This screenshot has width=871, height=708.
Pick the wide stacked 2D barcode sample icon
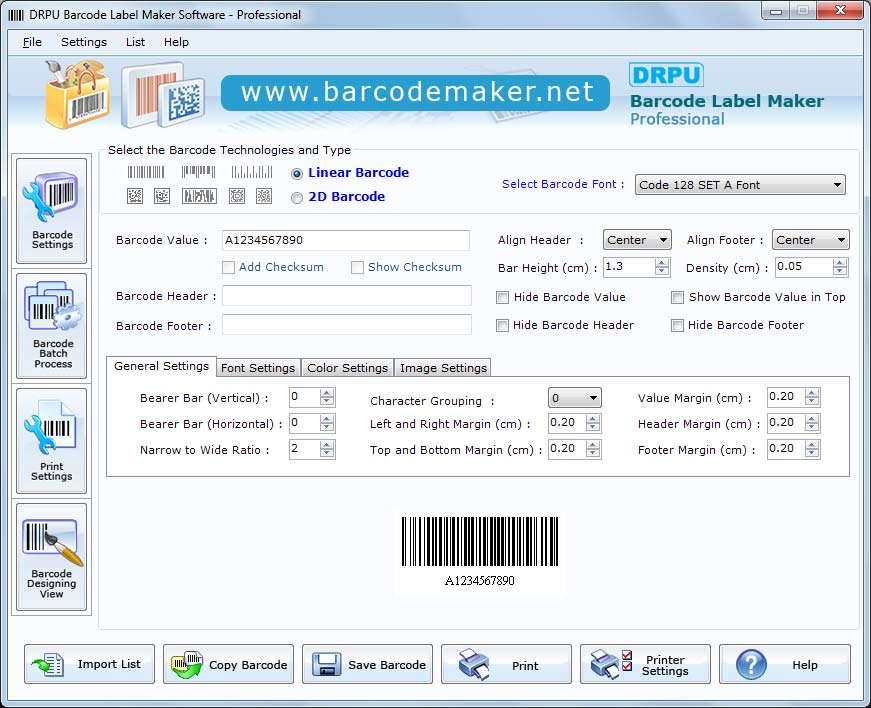(x=199, y=196)
